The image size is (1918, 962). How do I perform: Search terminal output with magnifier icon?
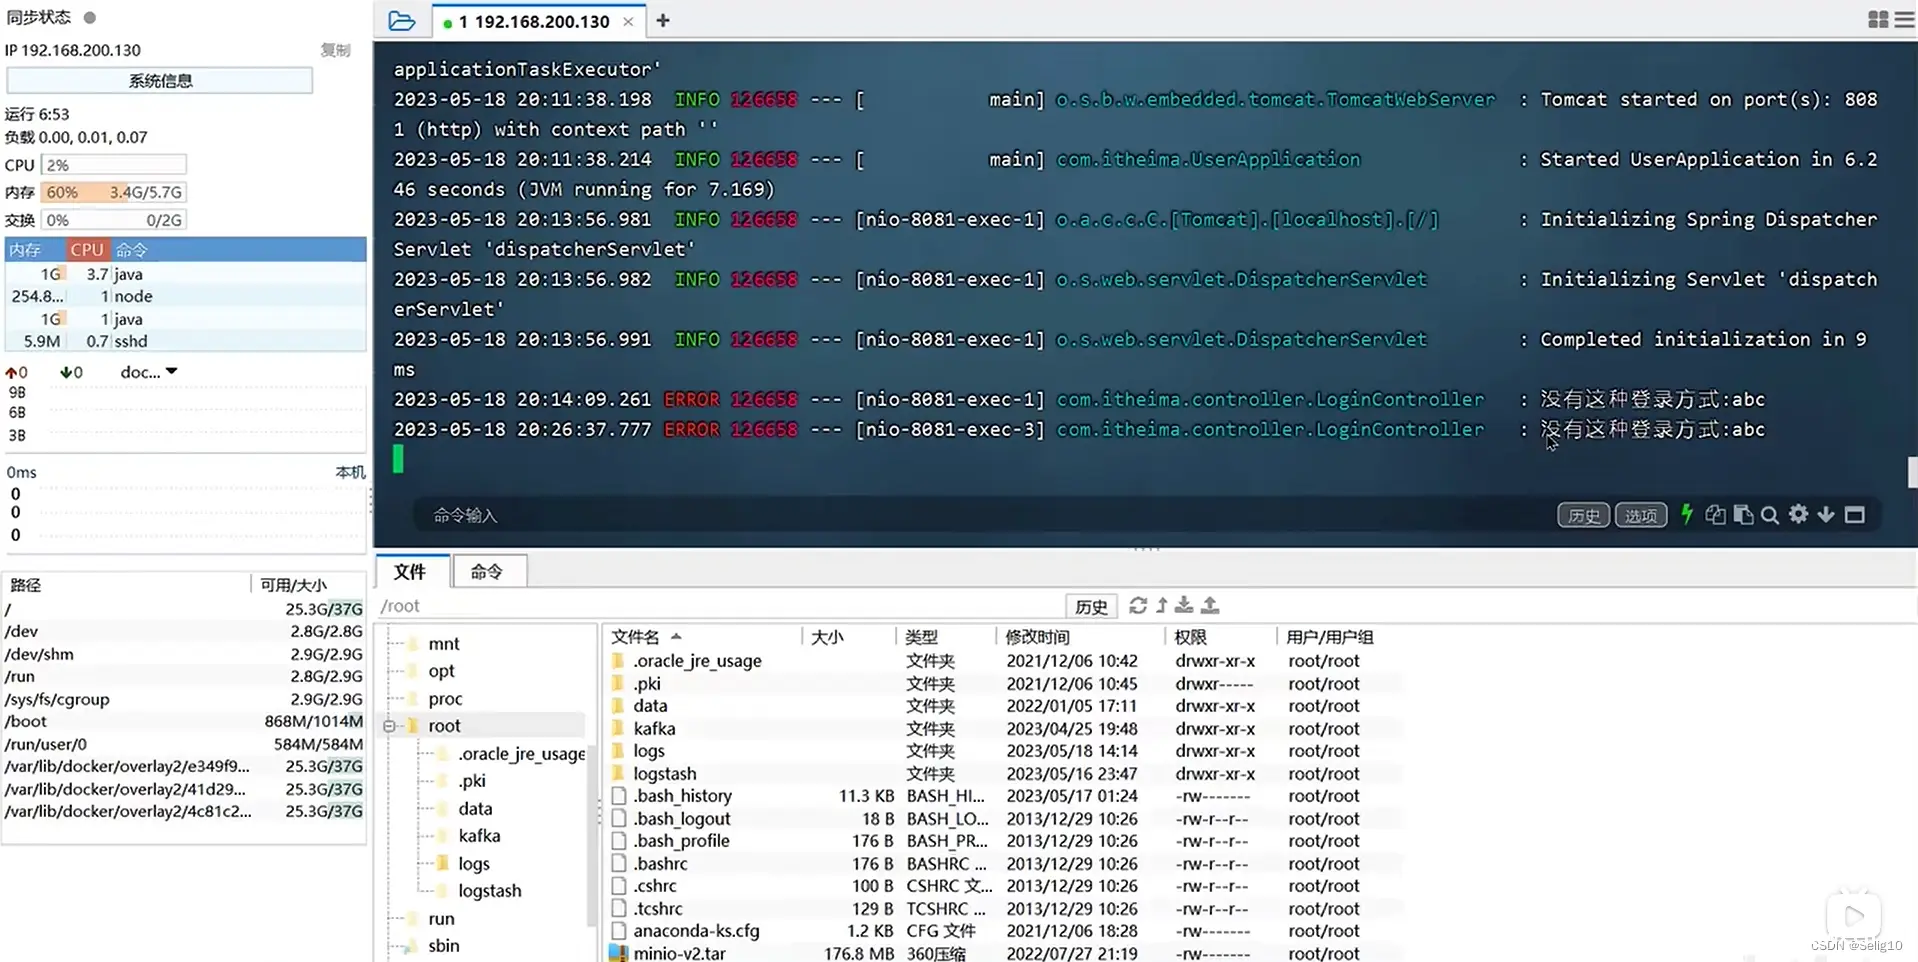(1770, 514)
